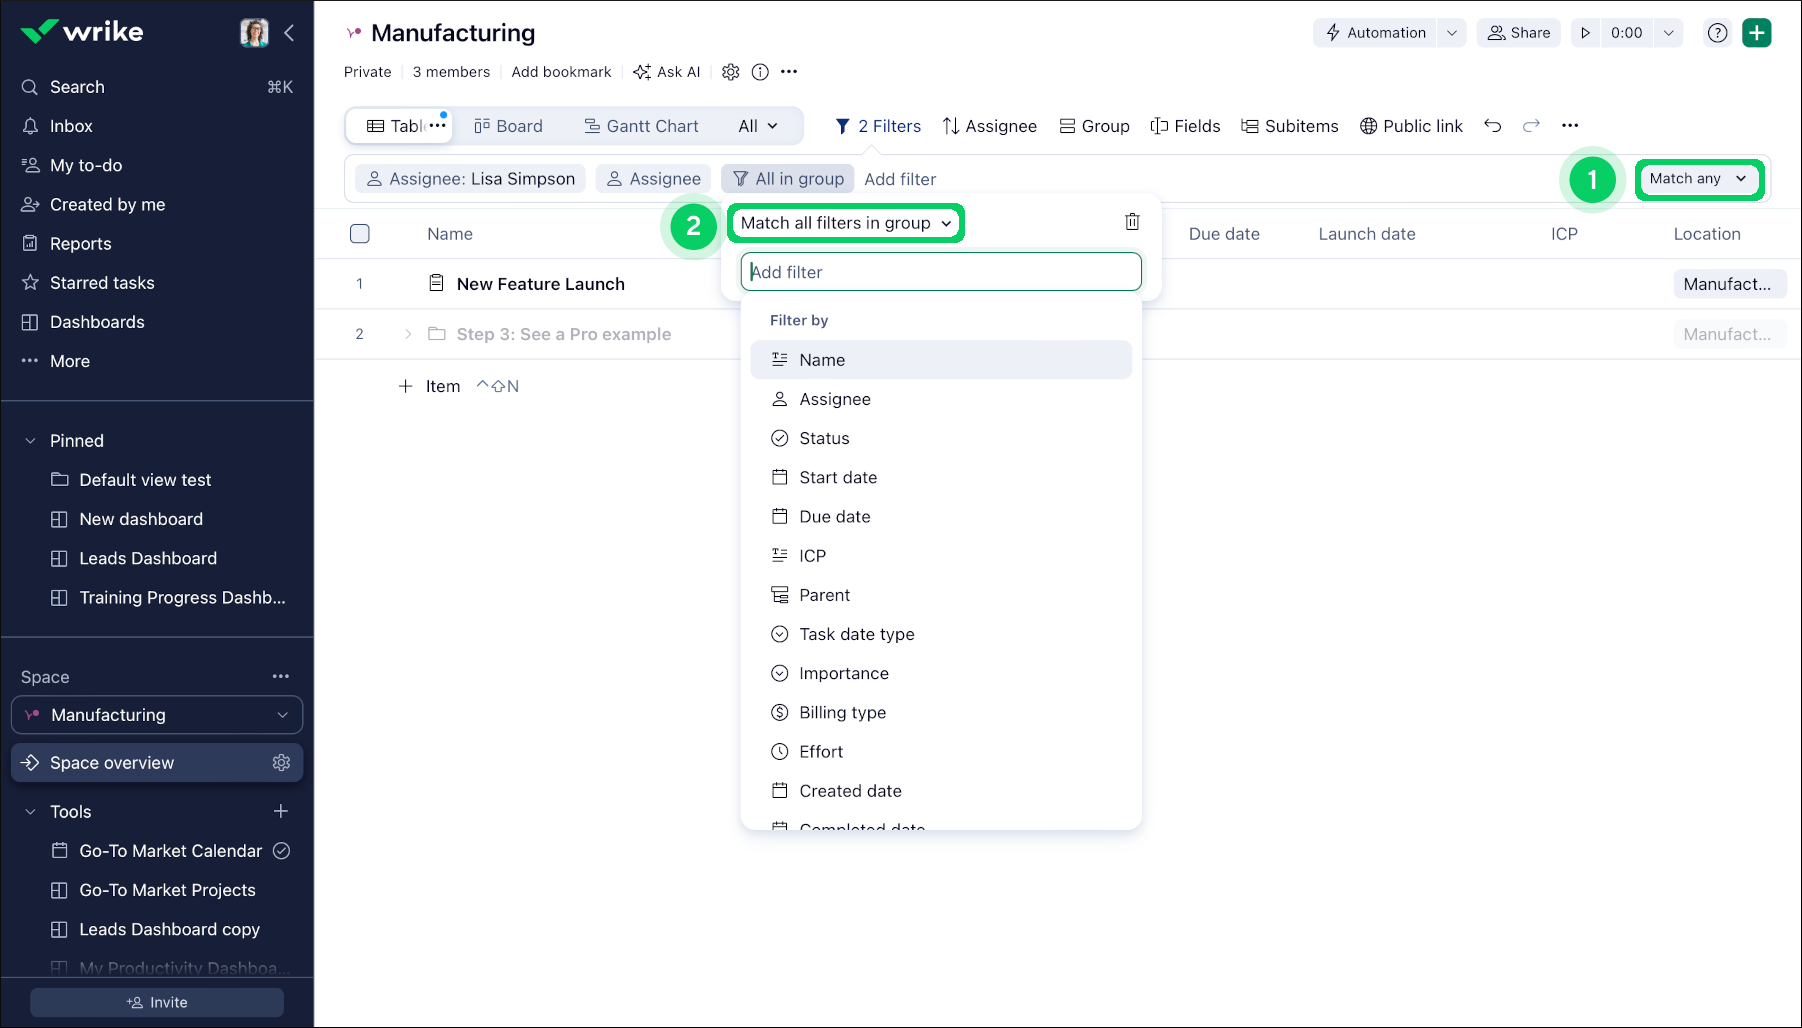Image resolution: width=1802 pixels, height=1028 pixels.
Task: Click the Share button
Action: pos(1518,33)
